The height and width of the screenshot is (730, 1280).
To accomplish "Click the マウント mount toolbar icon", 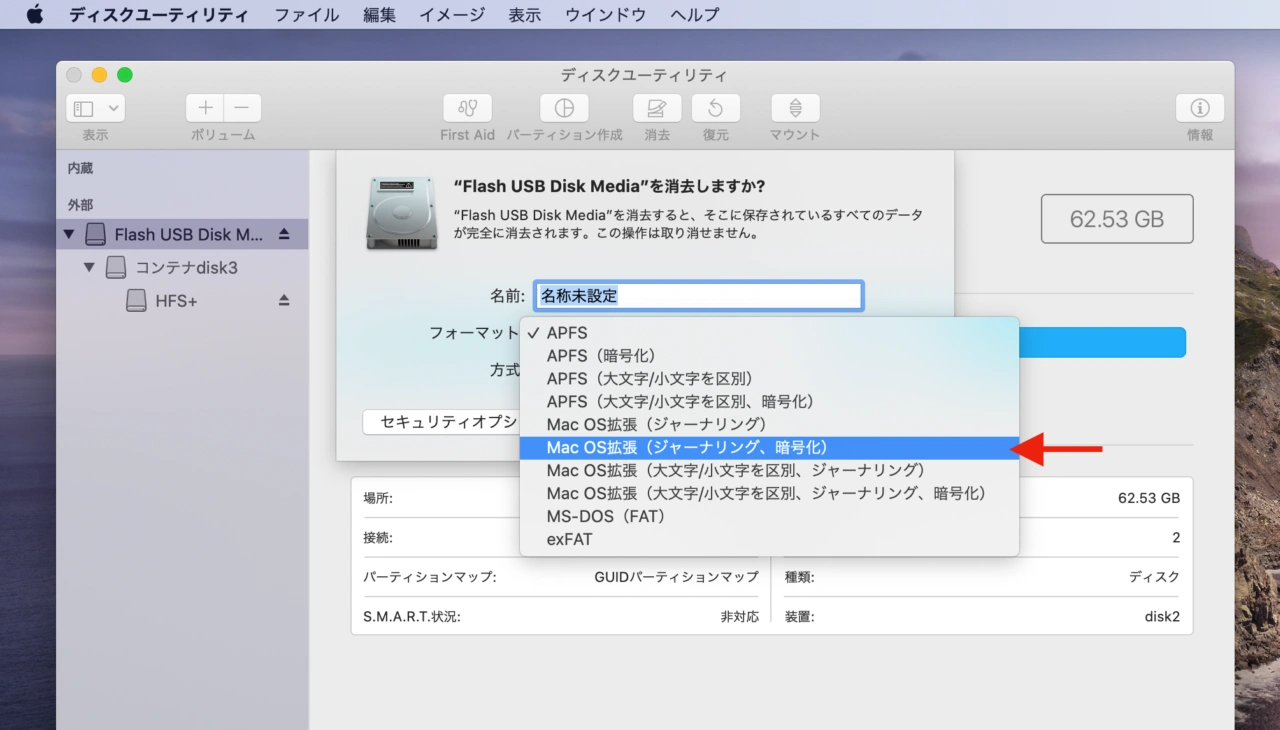I will (x=795, y=108).
